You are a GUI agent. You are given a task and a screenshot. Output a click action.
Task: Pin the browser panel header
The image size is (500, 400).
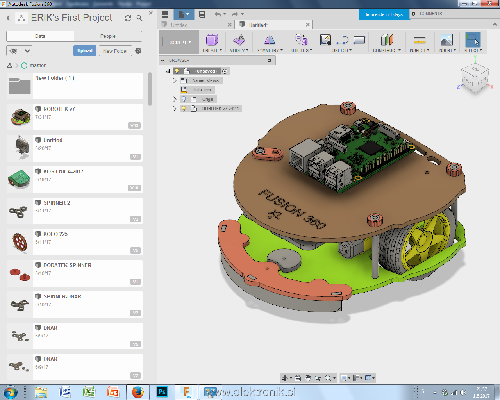point(269,60)
